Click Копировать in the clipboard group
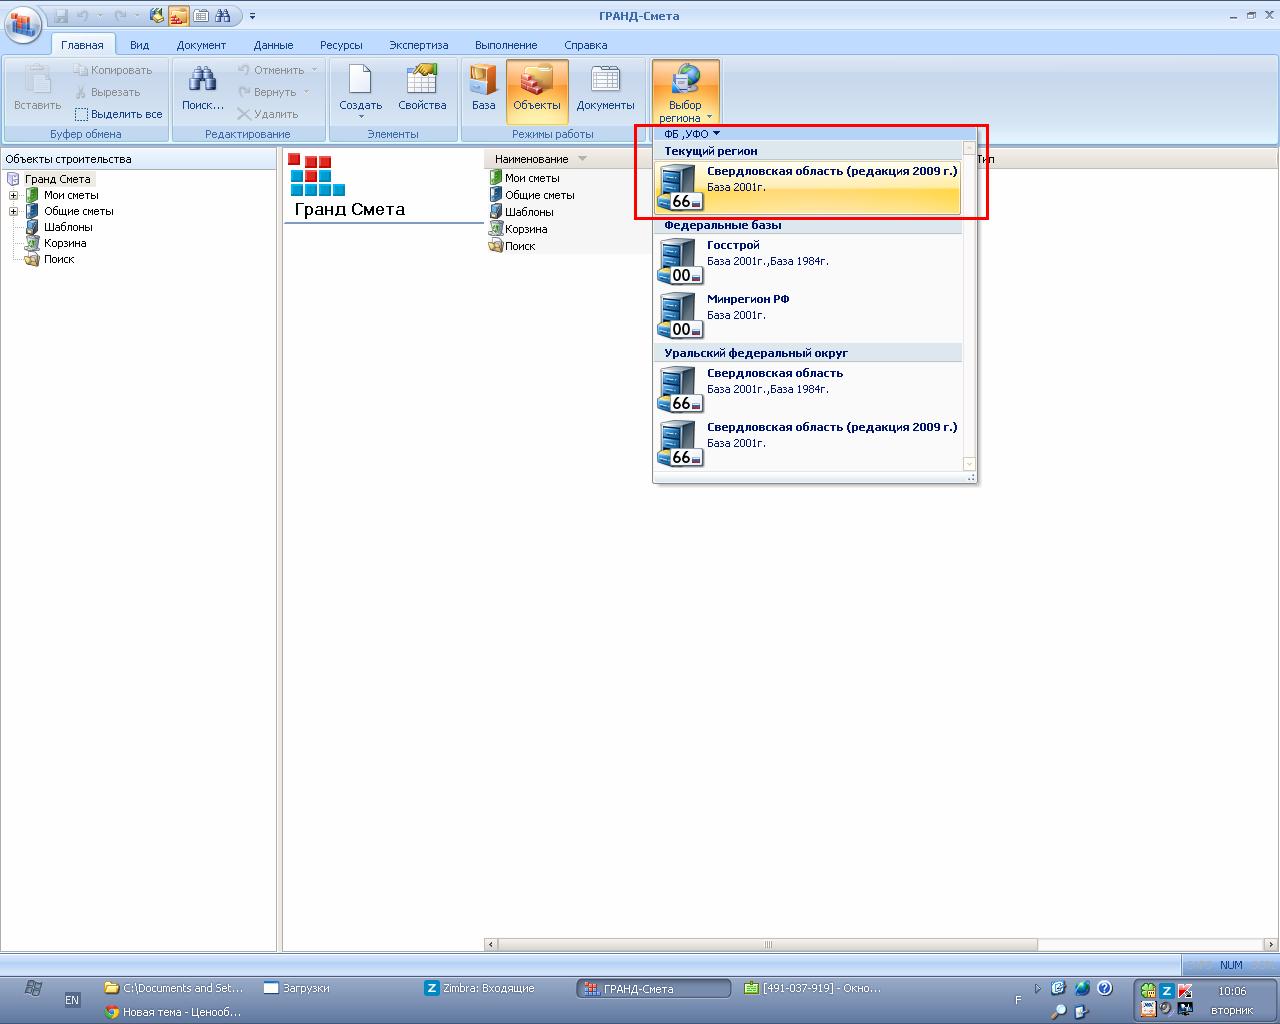Viewport: 1280px width, 1024px height. pyautogui.click(x=113, y=70)
